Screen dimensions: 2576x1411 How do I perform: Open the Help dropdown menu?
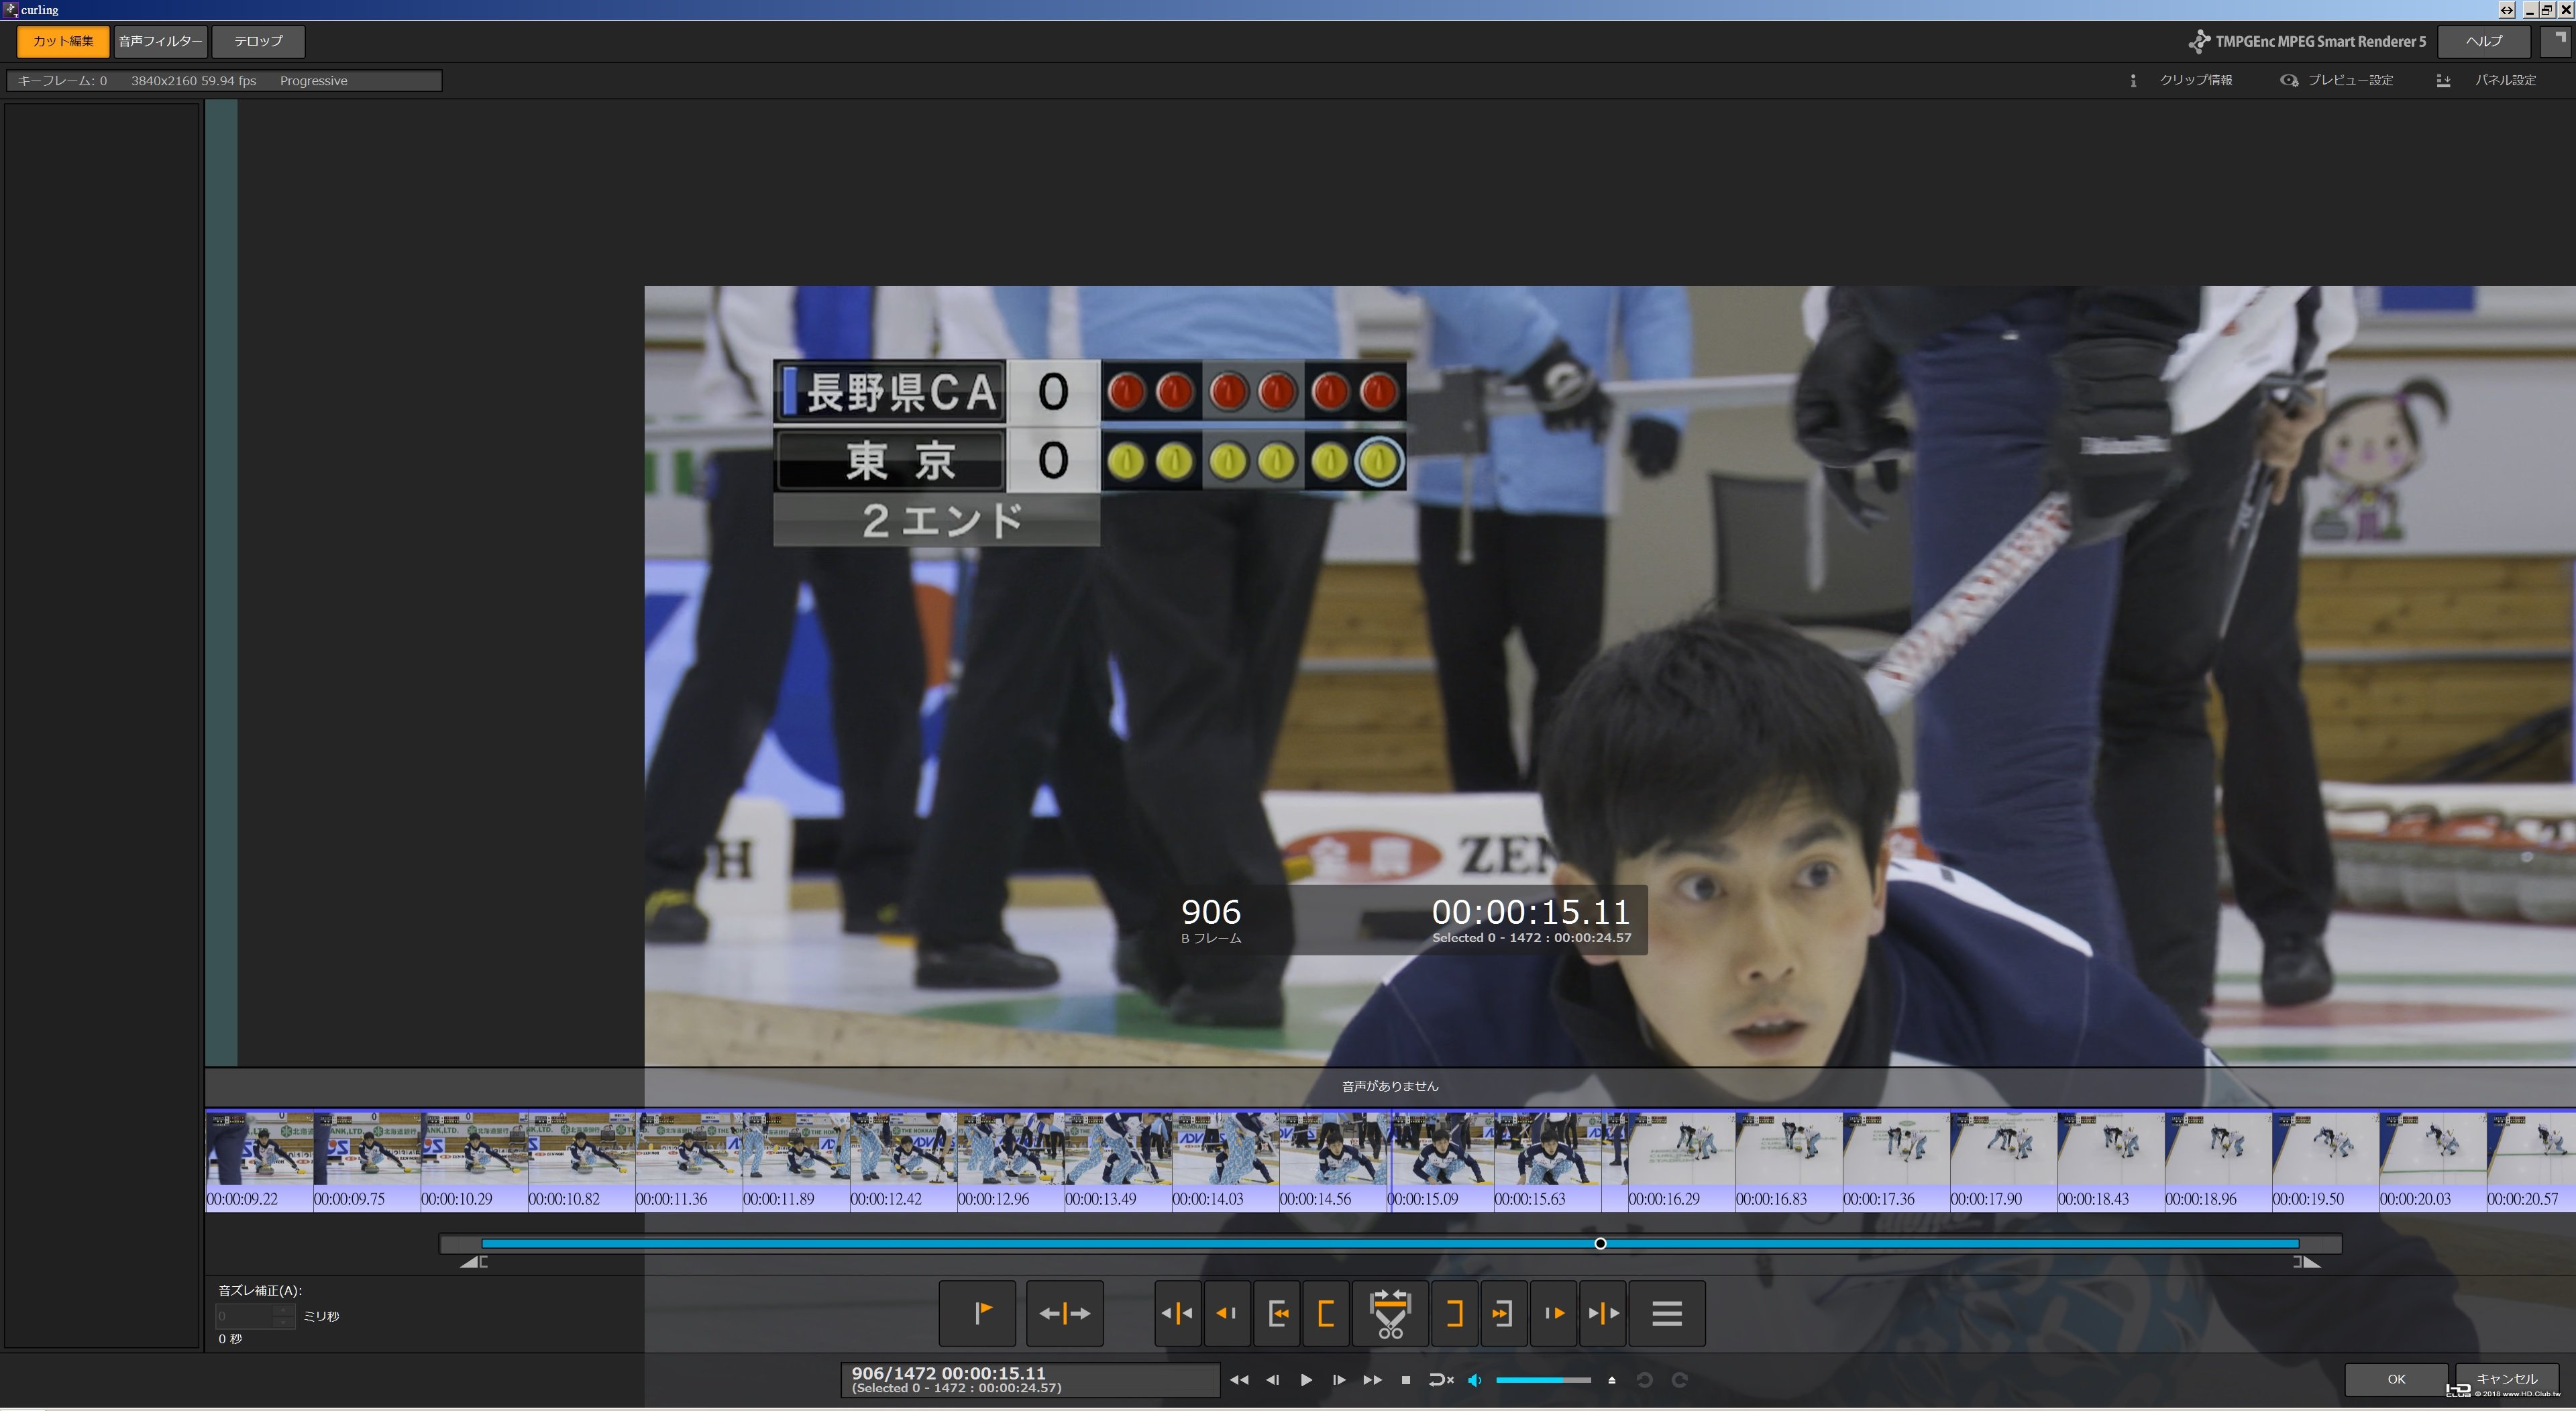[2483, 41]
